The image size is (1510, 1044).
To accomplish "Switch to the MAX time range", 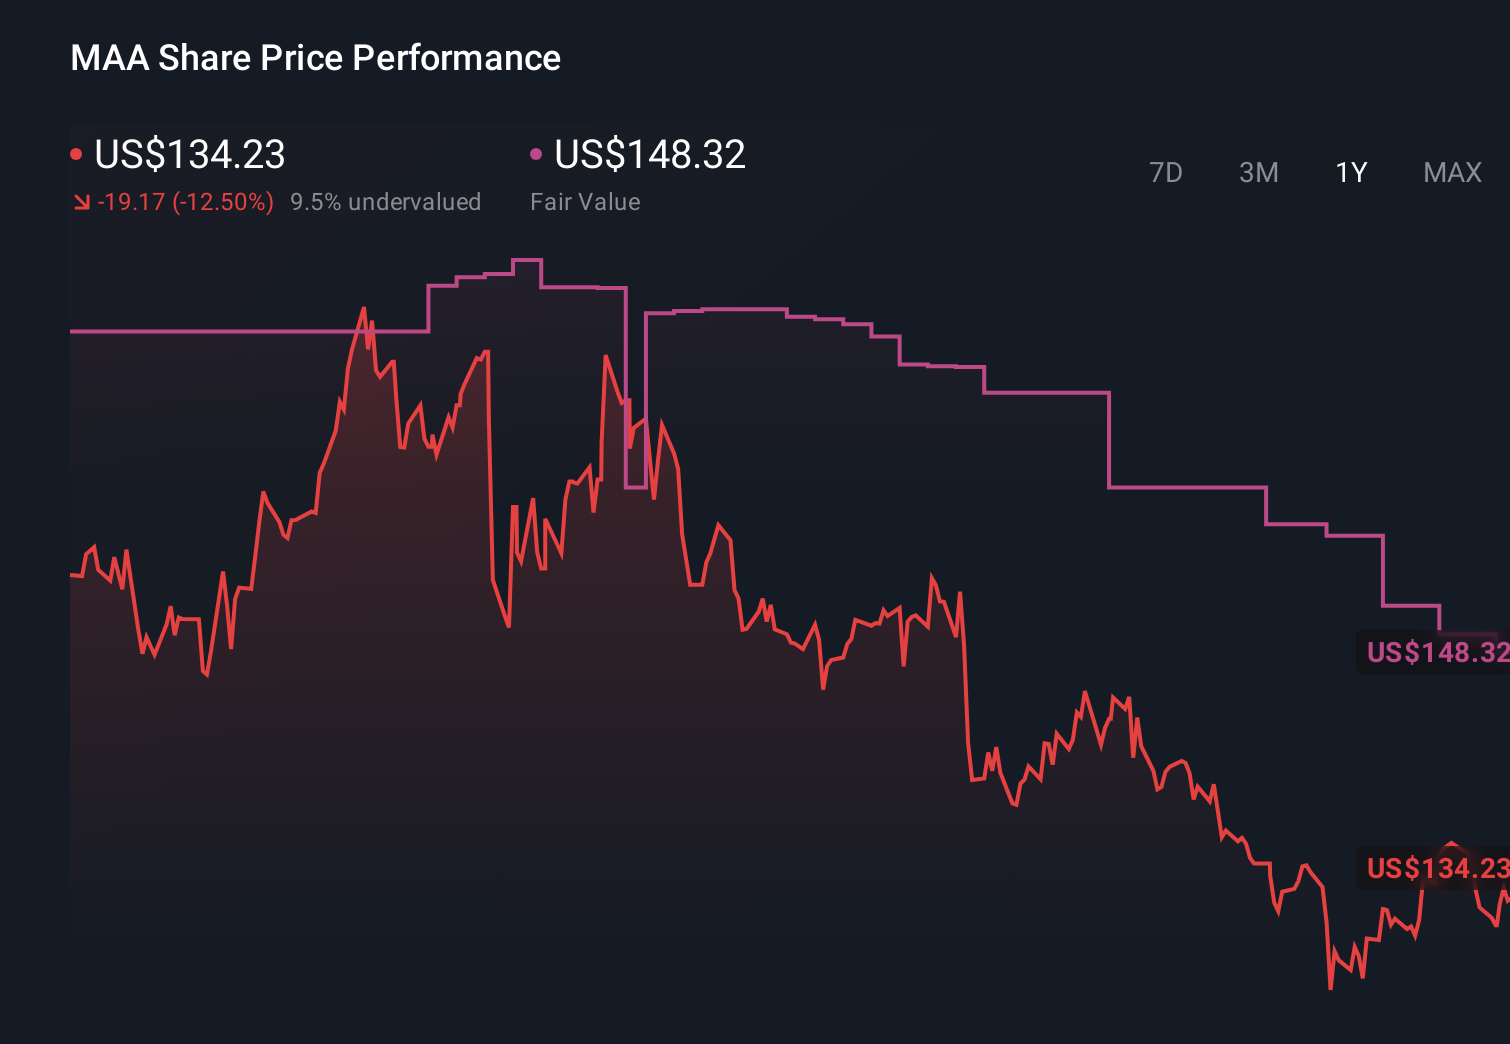I will tap(1451, 172).
